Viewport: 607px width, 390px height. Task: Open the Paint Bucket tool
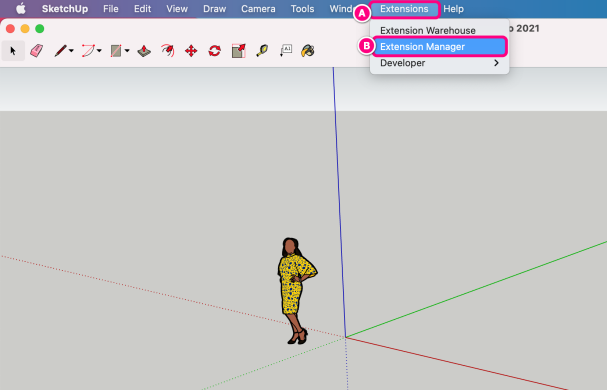click(x=308, y=51)
